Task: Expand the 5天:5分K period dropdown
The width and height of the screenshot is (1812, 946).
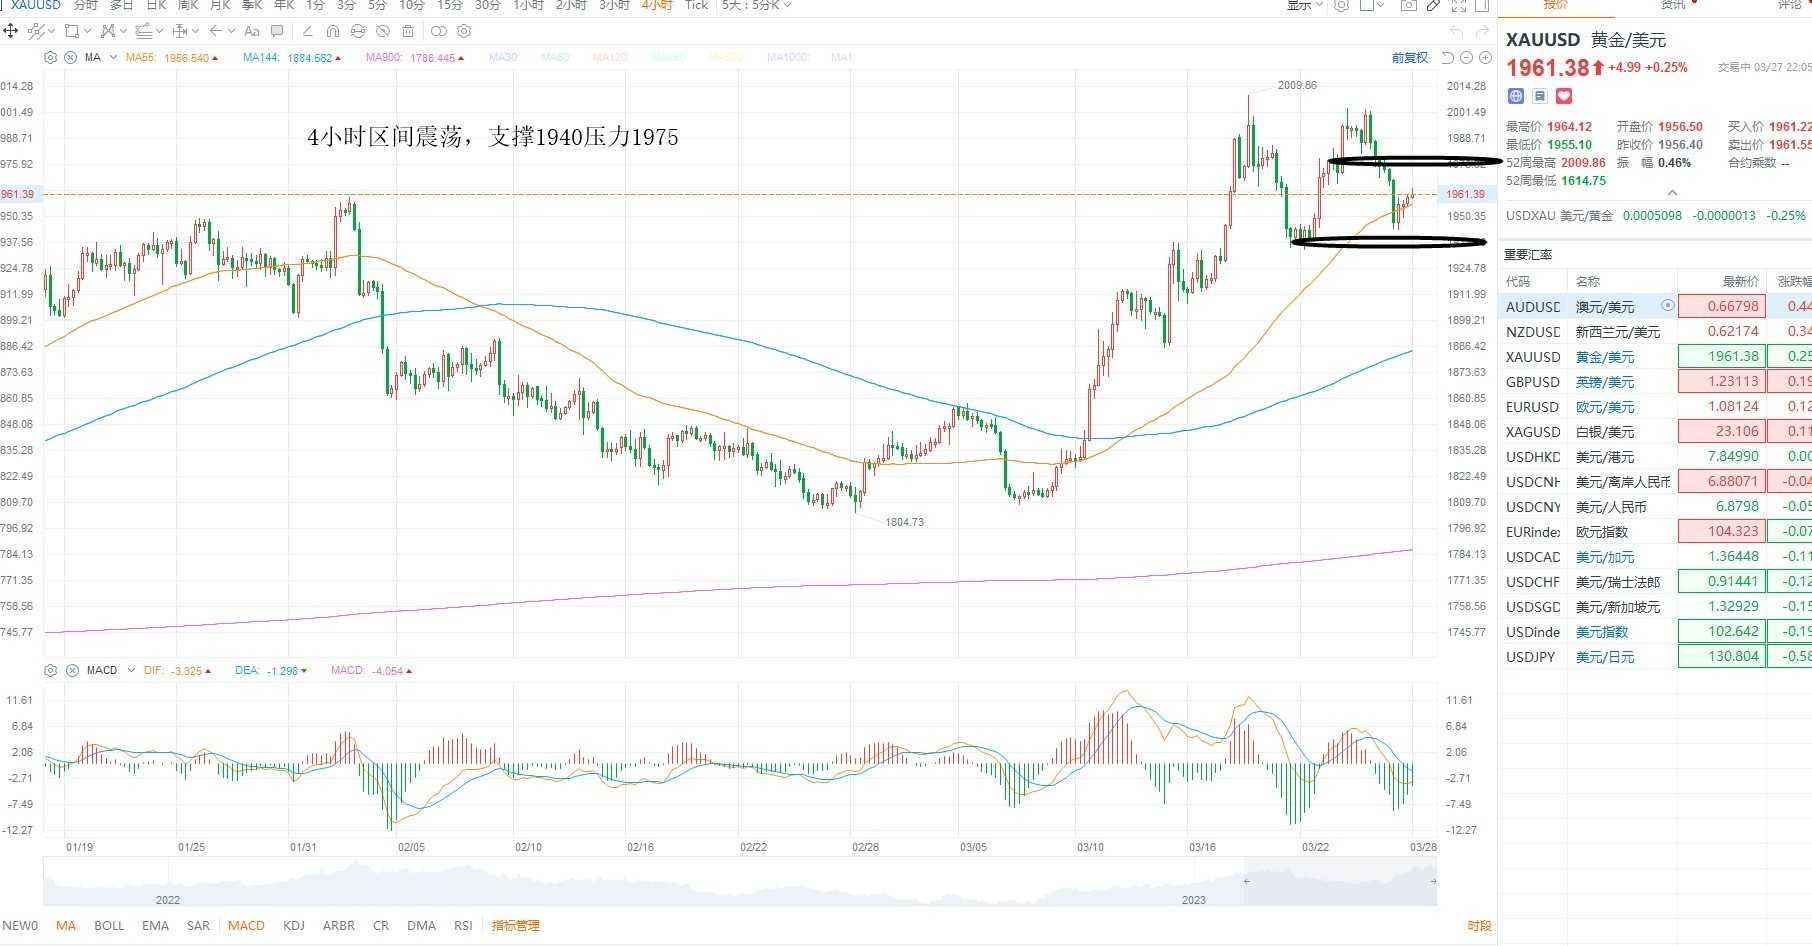Action: (757, 5)
